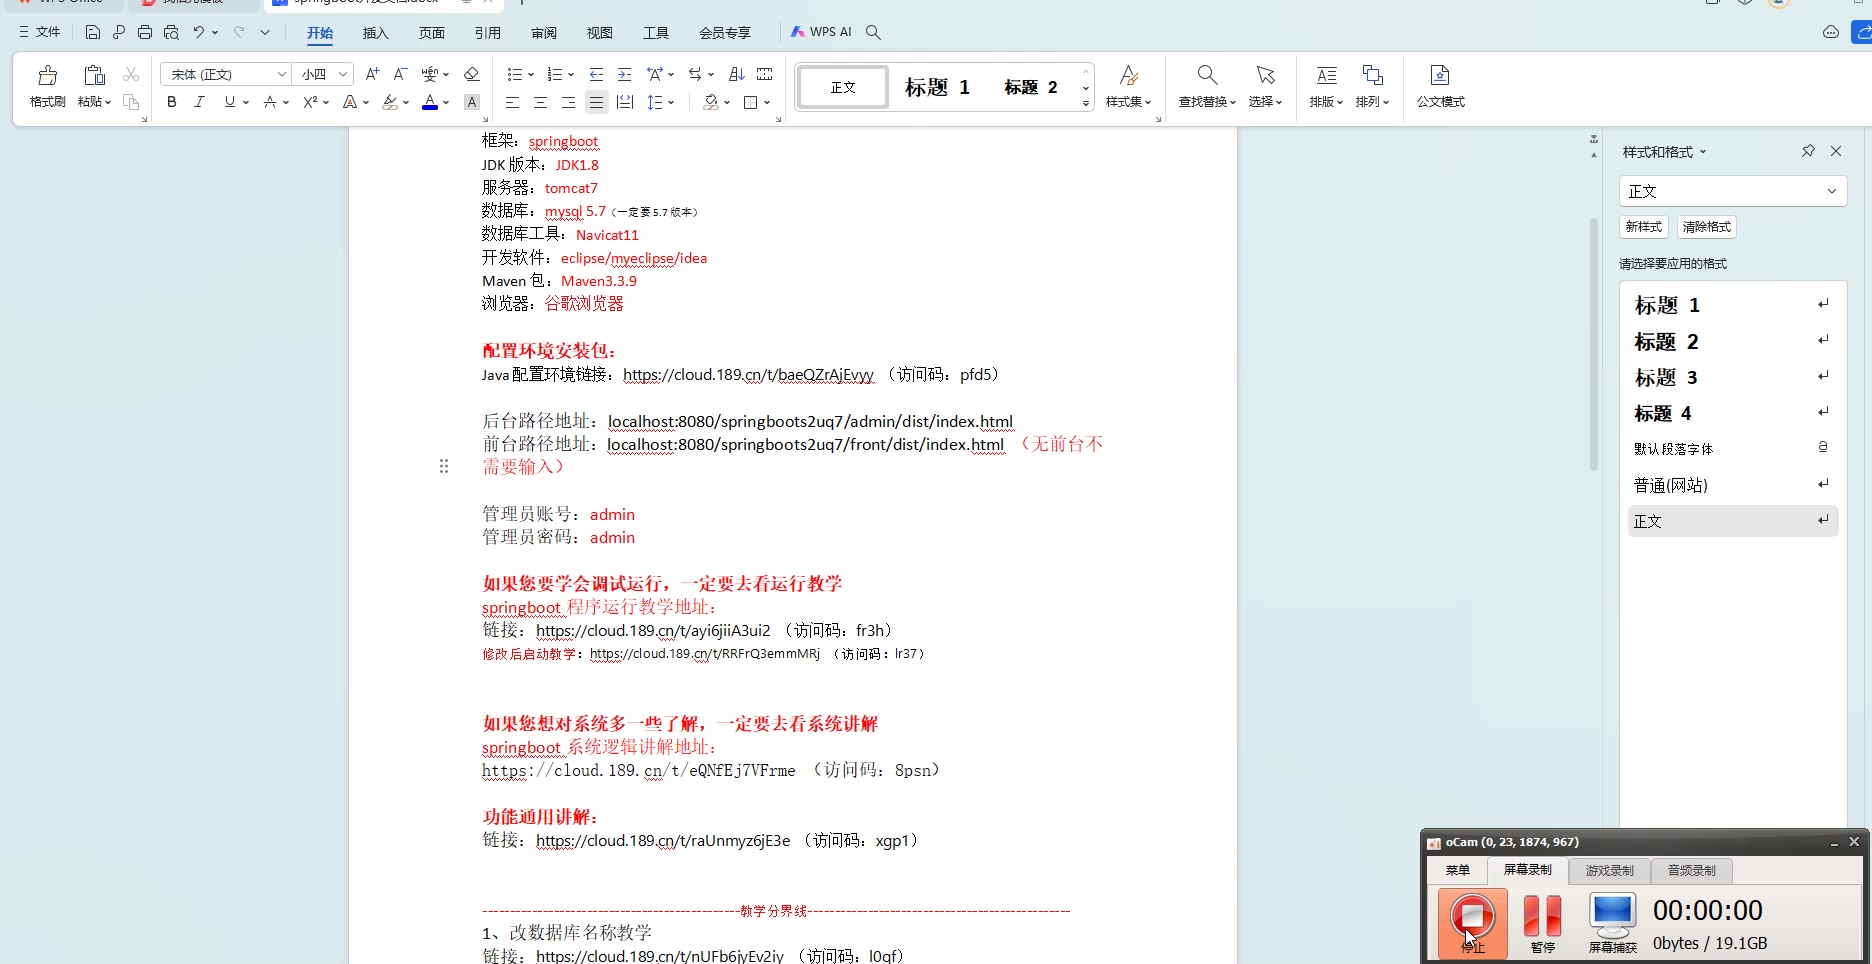Clear formatting with the eraser icon
The height and width of the screenshot is (964, 1872).
472,74
